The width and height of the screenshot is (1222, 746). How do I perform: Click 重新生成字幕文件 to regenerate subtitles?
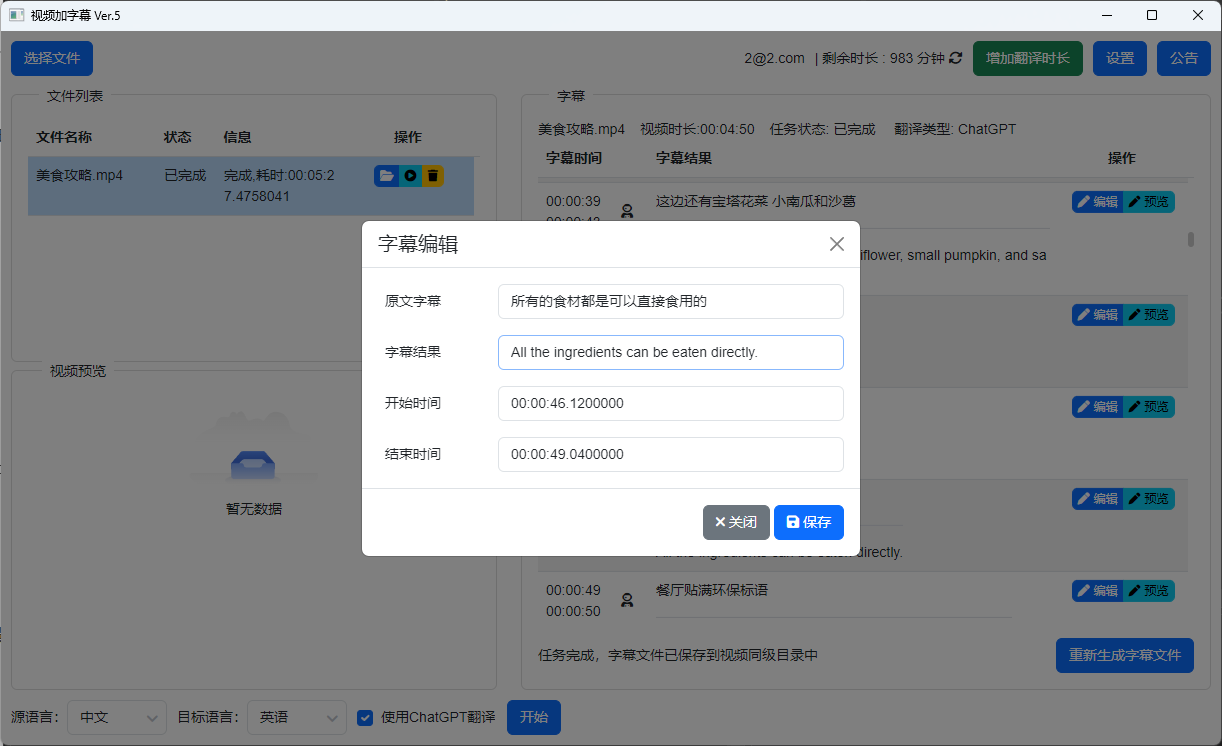(1124, 655)
